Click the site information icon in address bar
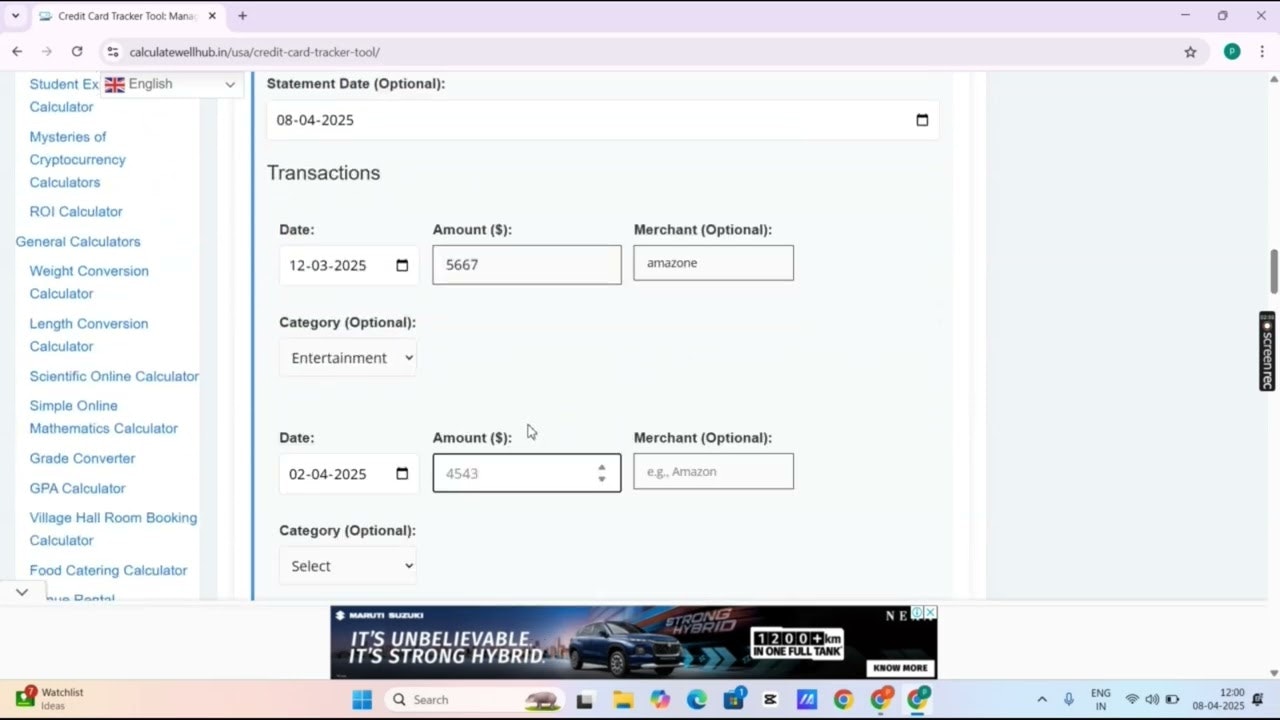 [x=112, y=52]
